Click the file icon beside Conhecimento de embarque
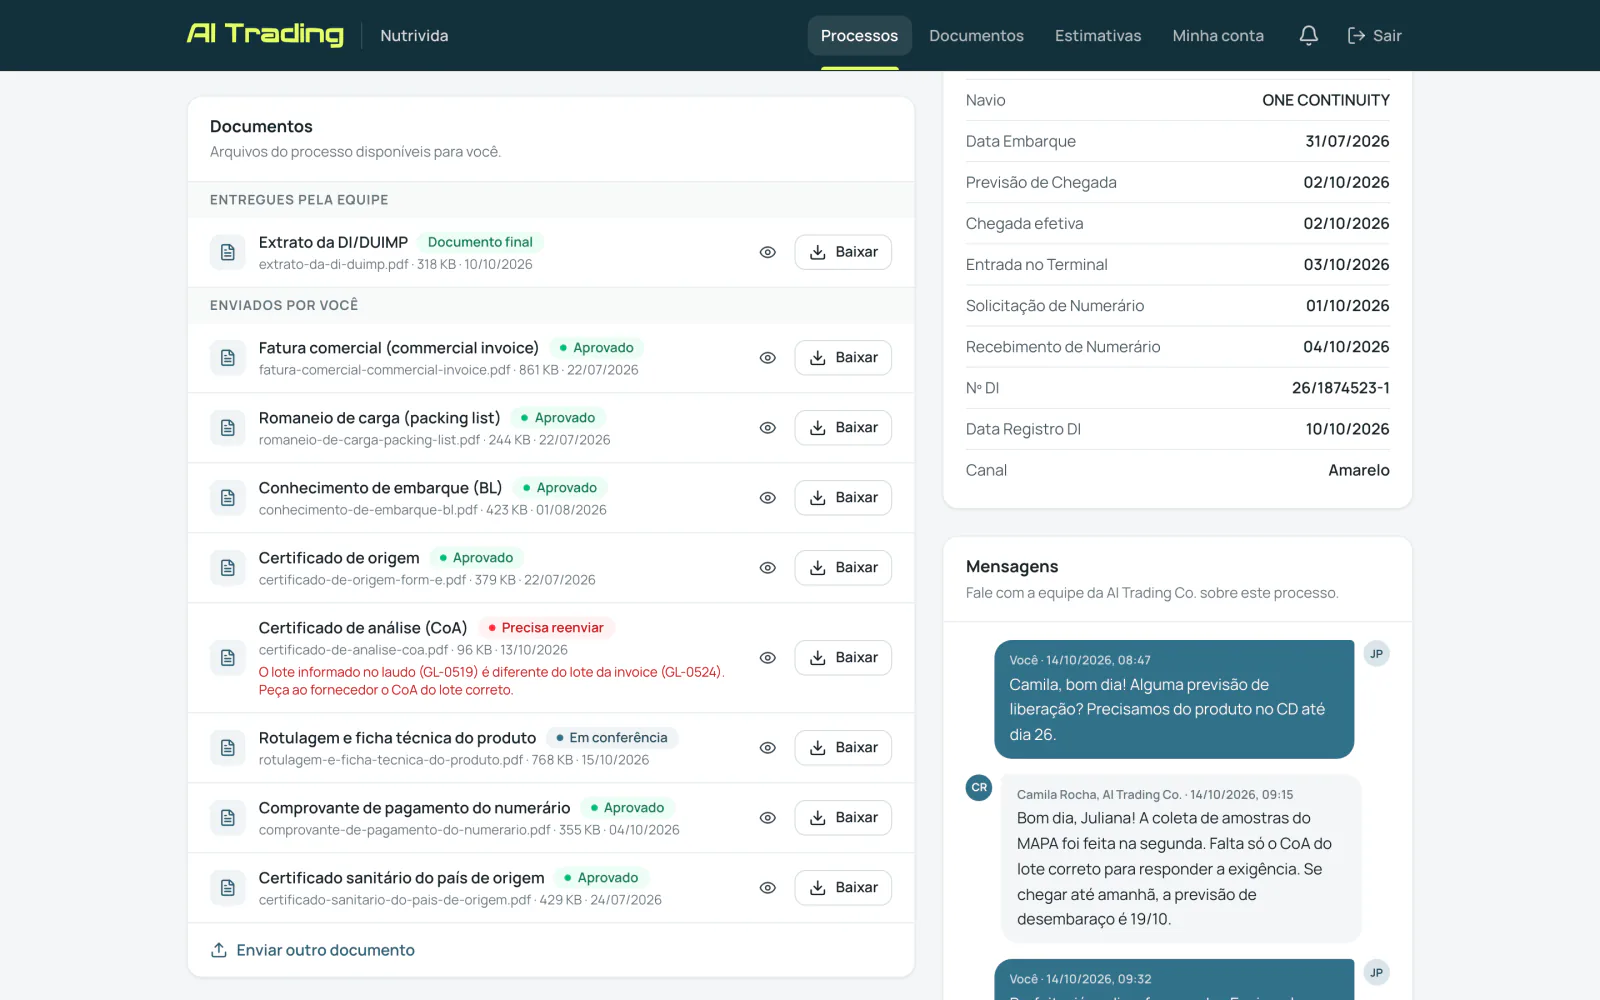This screenshot has height=1000, width=1600. 228,498
